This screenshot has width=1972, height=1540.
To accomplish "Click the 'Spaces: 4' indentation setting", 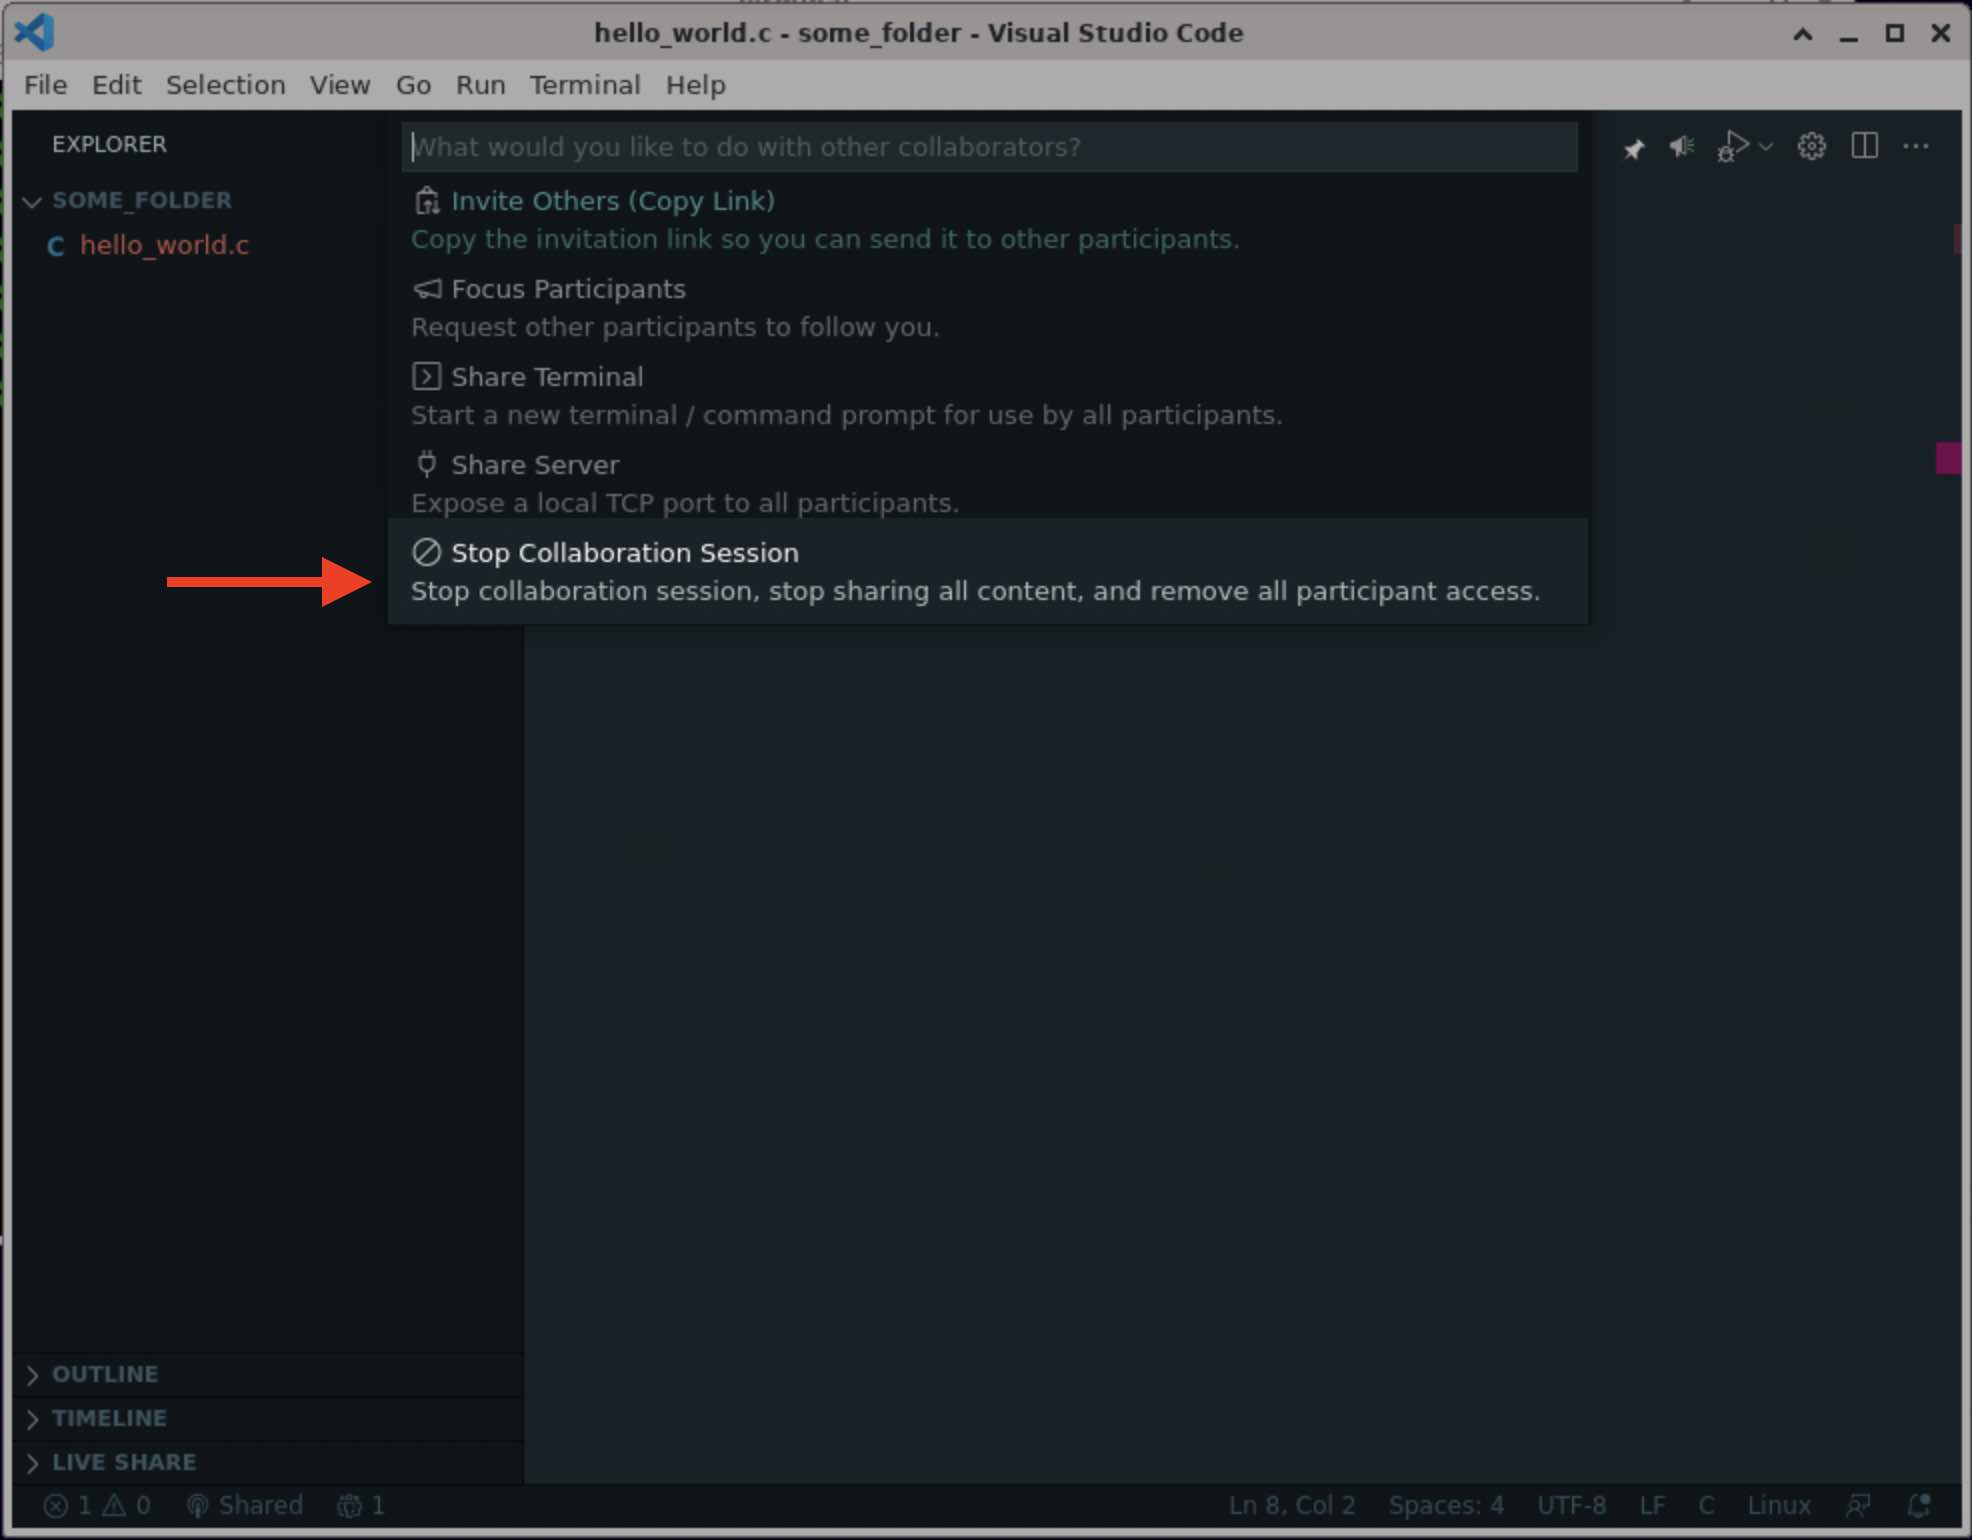I will click(1445, 1505).
